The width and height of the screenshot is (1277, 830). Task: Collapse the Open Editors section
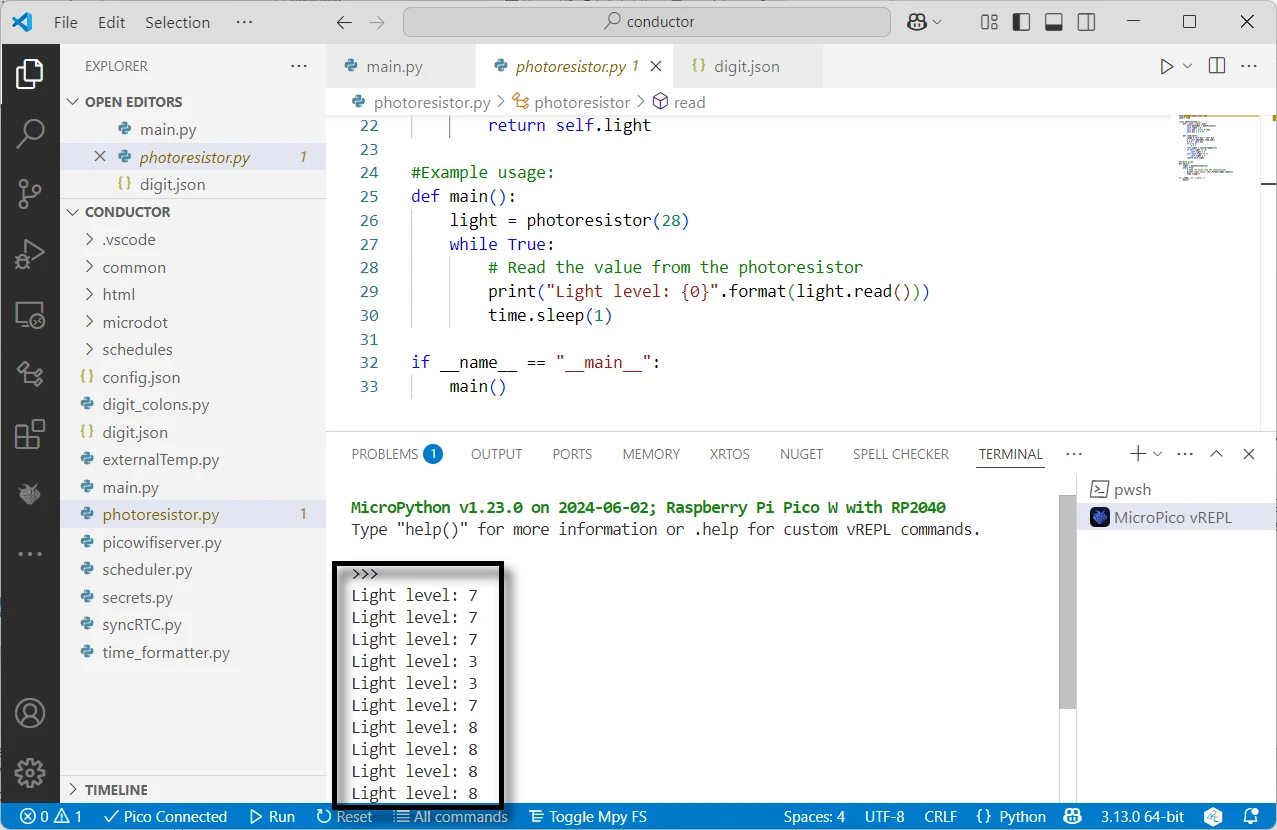click(x=192, y=102)
